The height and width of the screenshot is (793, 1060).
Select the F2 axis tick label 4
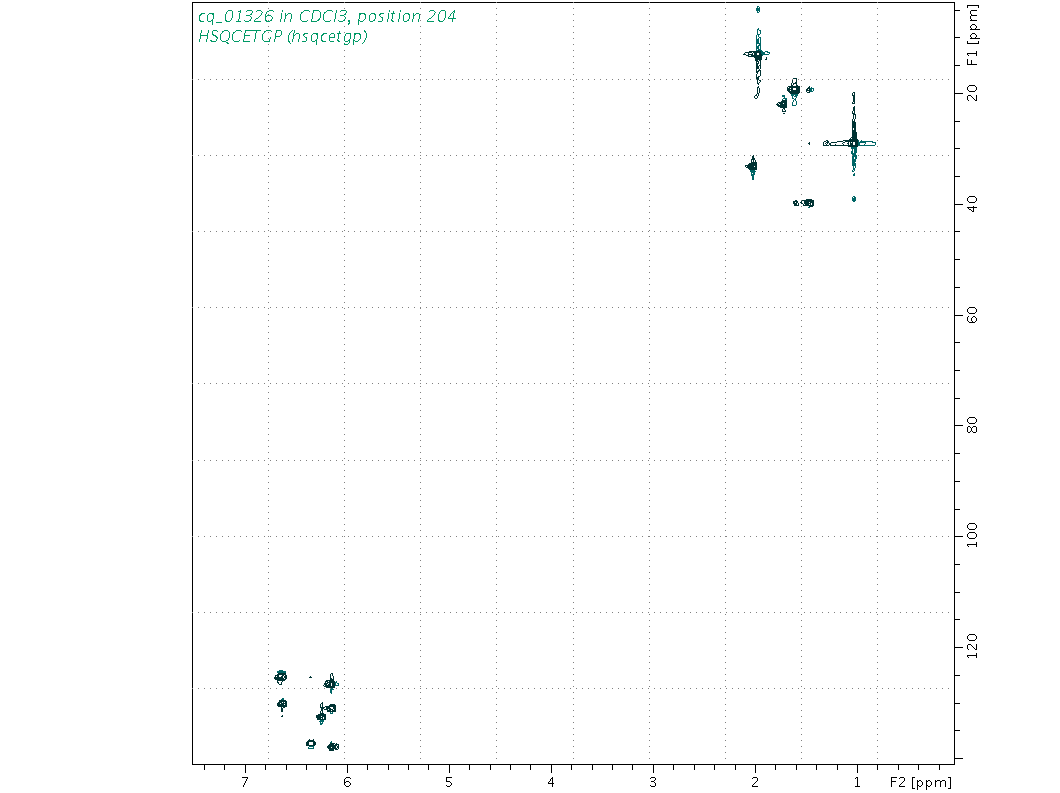pos(551,782)
